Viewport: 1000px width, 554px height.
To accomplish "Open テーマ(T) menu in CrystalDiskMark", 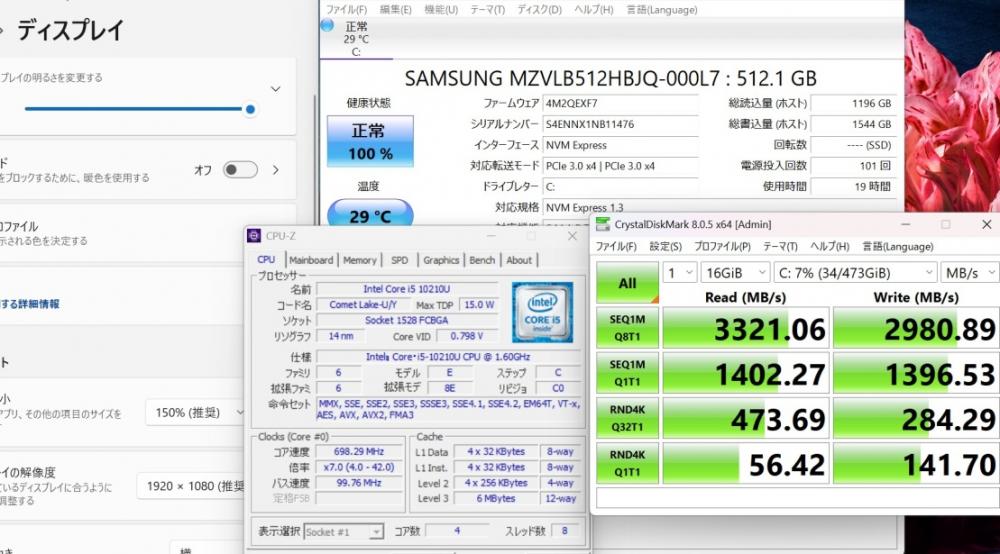I will point(781,247).
